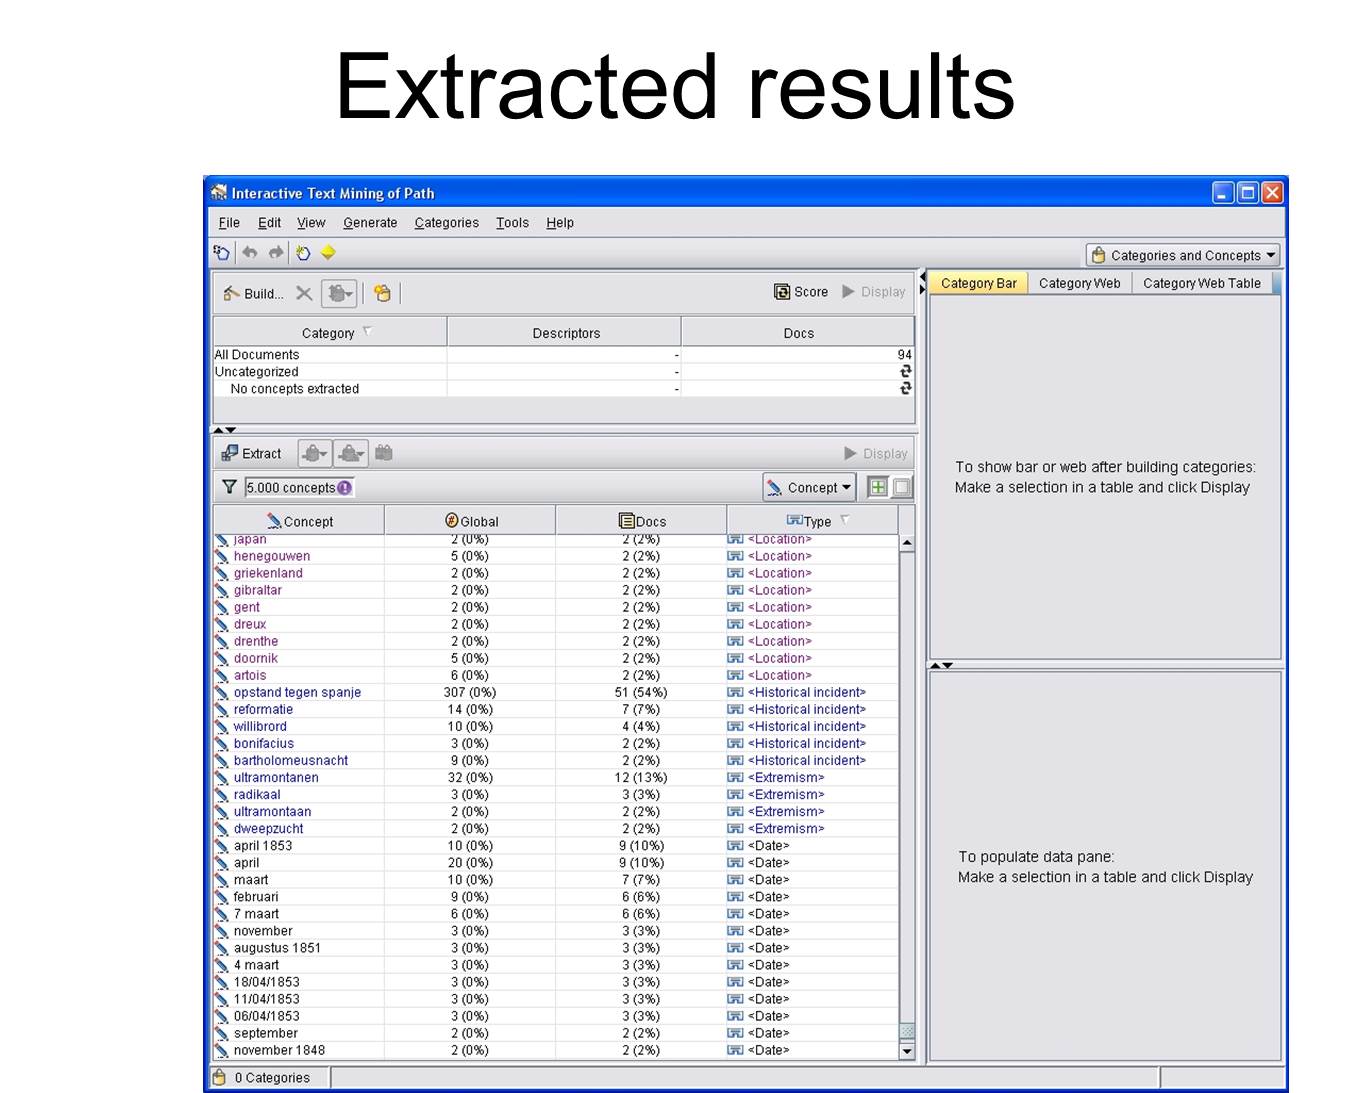The image size is (1350, 1093).
Task: Click the Docs column header in concept table
Action: (641, 521)
